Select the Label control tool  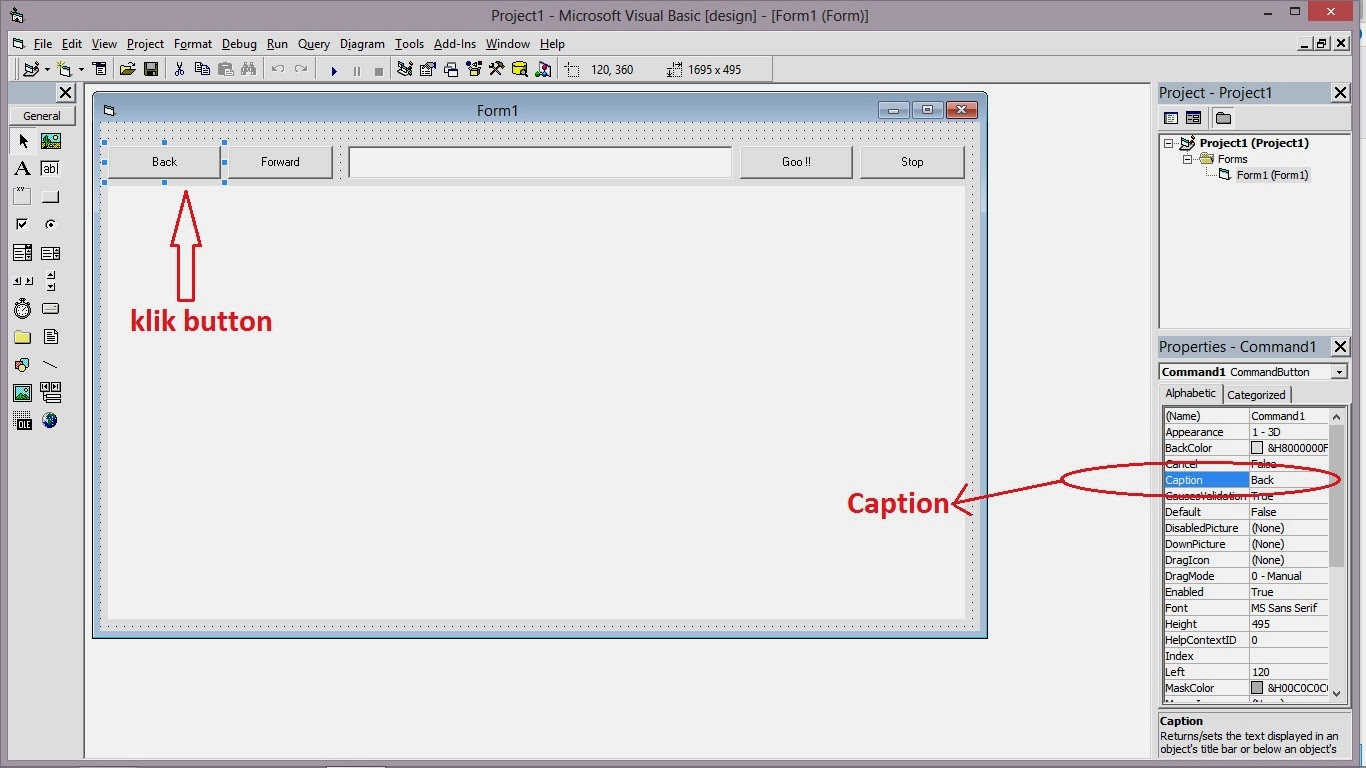23,169
